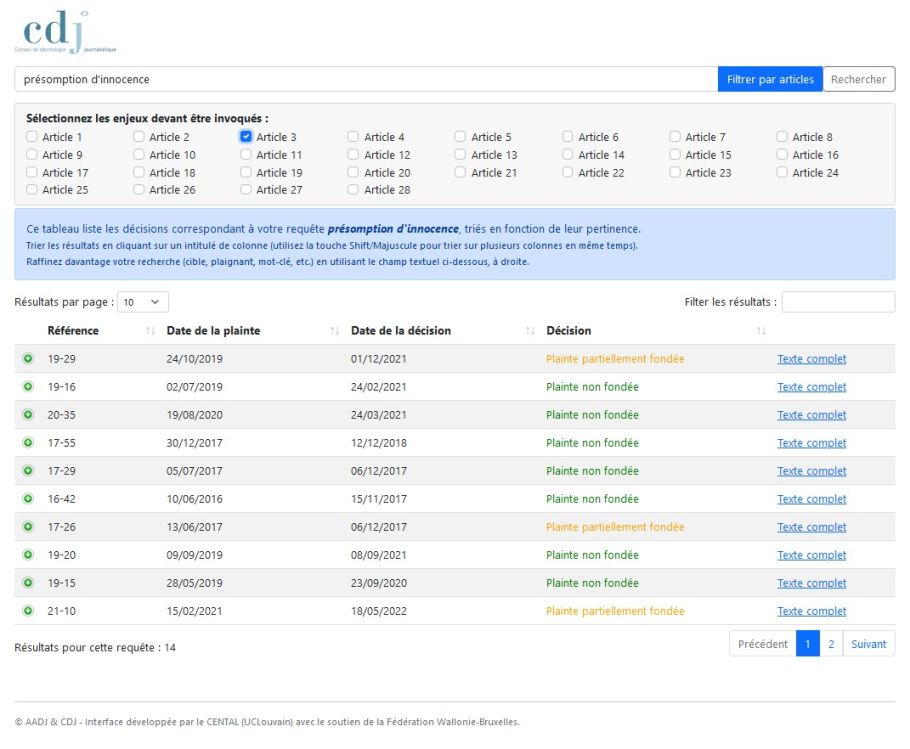Focus the Filter les résultats field
The image size is (910, 749).
(x=838, y=302)
